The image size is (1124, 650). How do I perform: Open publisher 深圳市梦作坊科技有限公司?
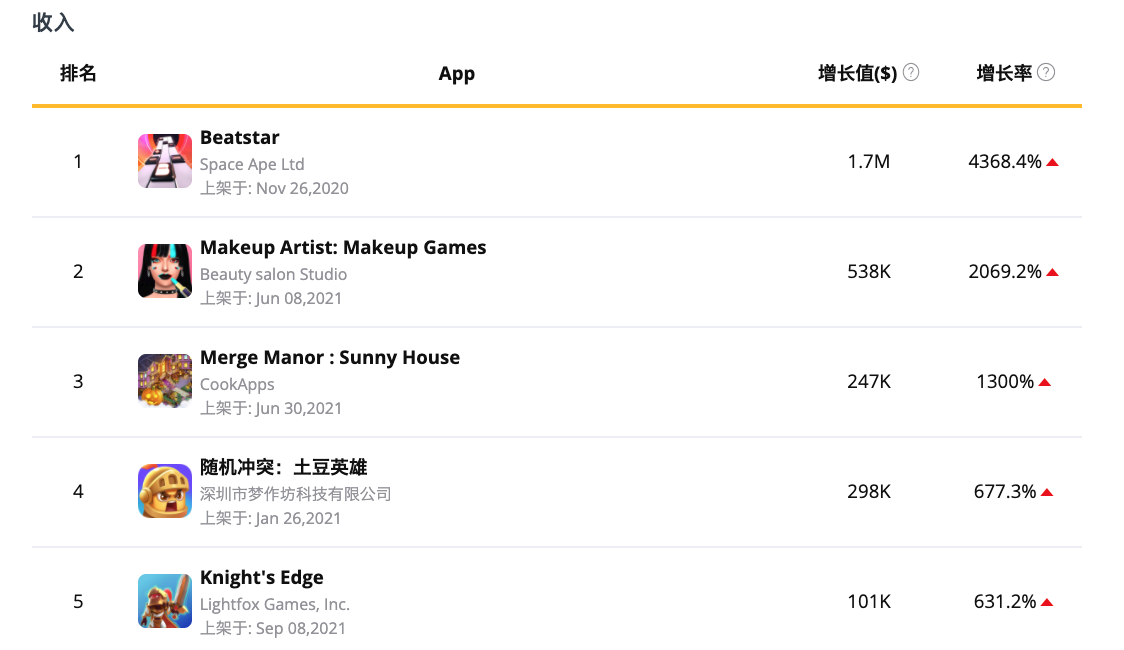[295, 494]
